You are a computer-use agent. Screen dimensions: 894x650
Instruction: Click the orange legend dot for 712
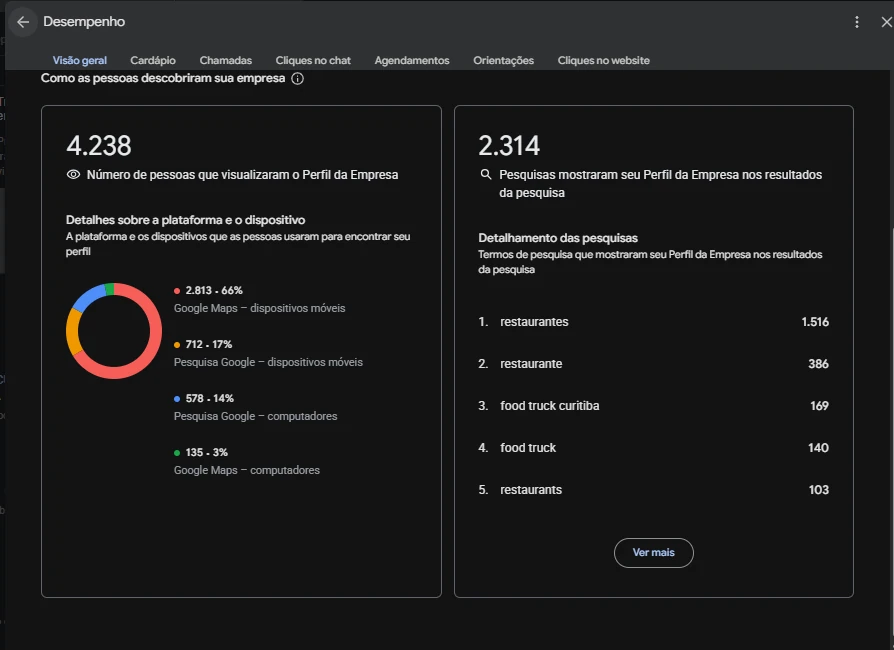[x=177, y=345]
